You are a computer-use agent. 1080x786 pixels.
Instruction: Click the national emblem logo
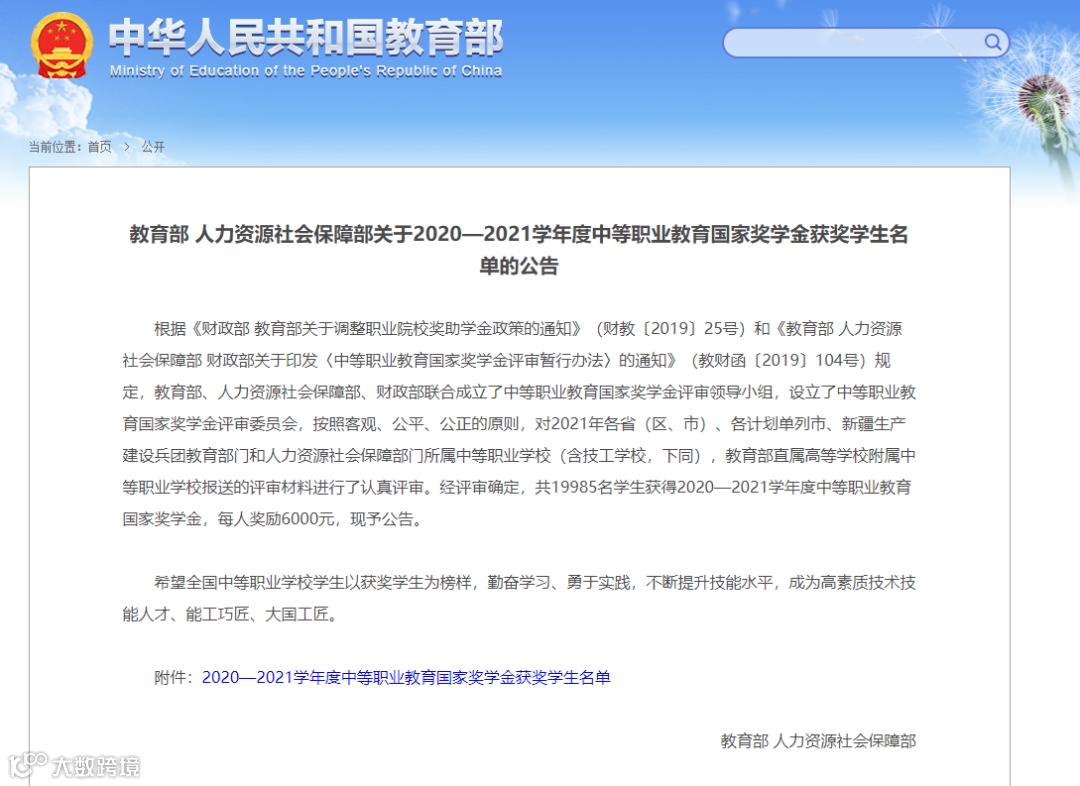(61, 47)
